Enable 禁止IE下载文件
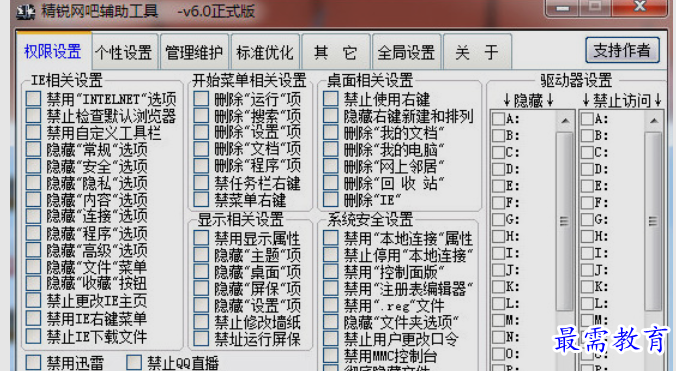 coord(33,336)
